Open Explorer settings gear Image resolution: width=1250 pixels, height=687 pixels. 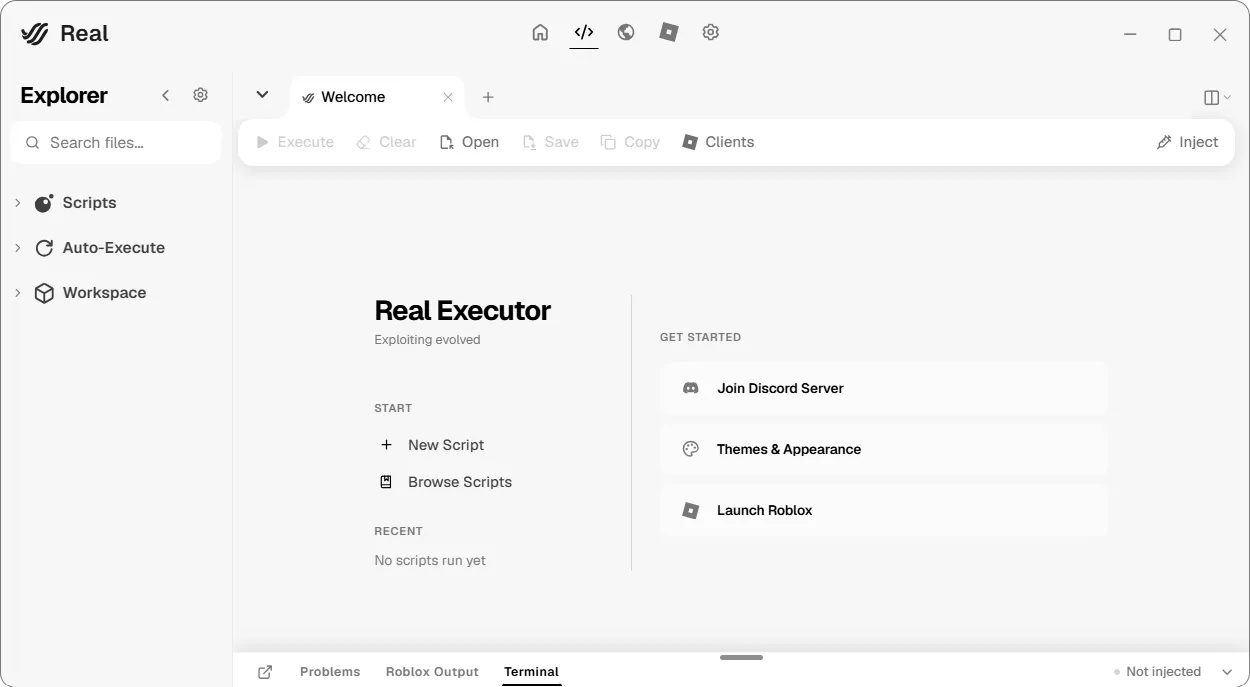click(200, 95)
